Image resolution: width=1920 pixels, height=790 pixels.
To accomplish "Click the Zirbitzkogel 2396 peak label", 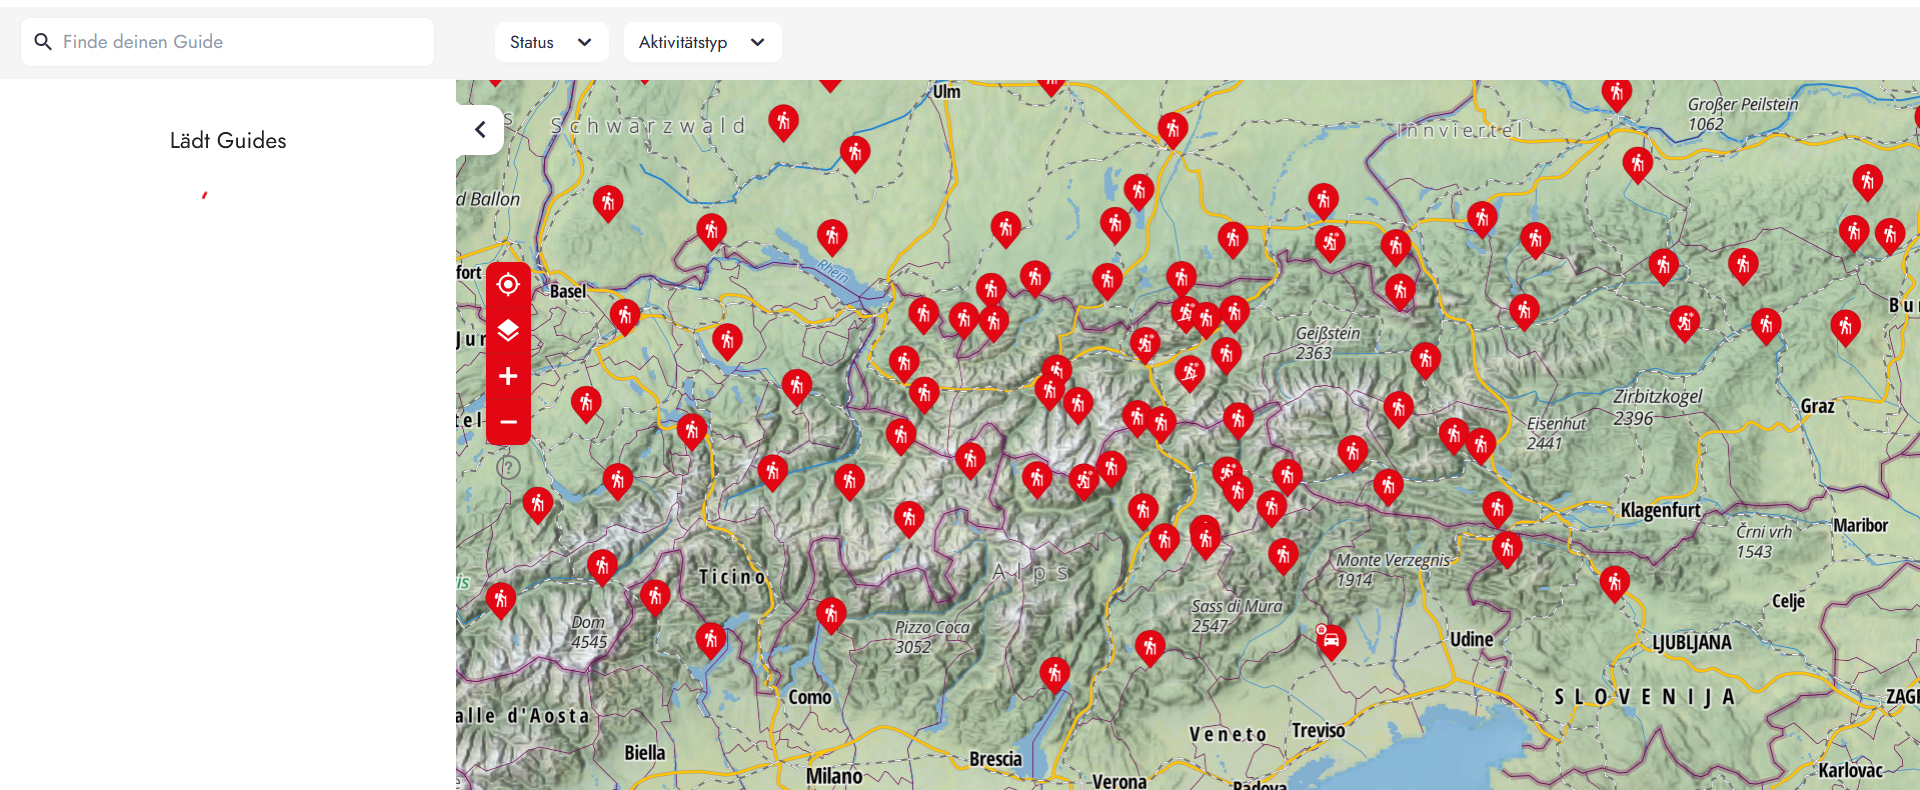I will pos(1657,407).
